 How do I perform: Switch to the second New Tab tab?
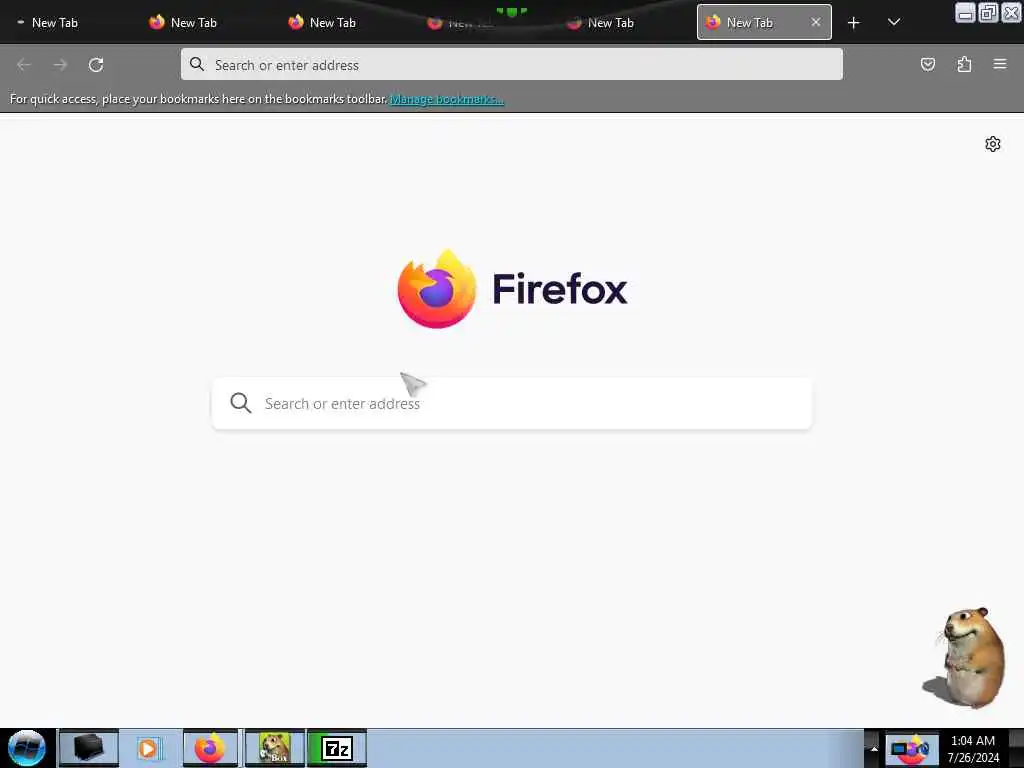(208, 23)
